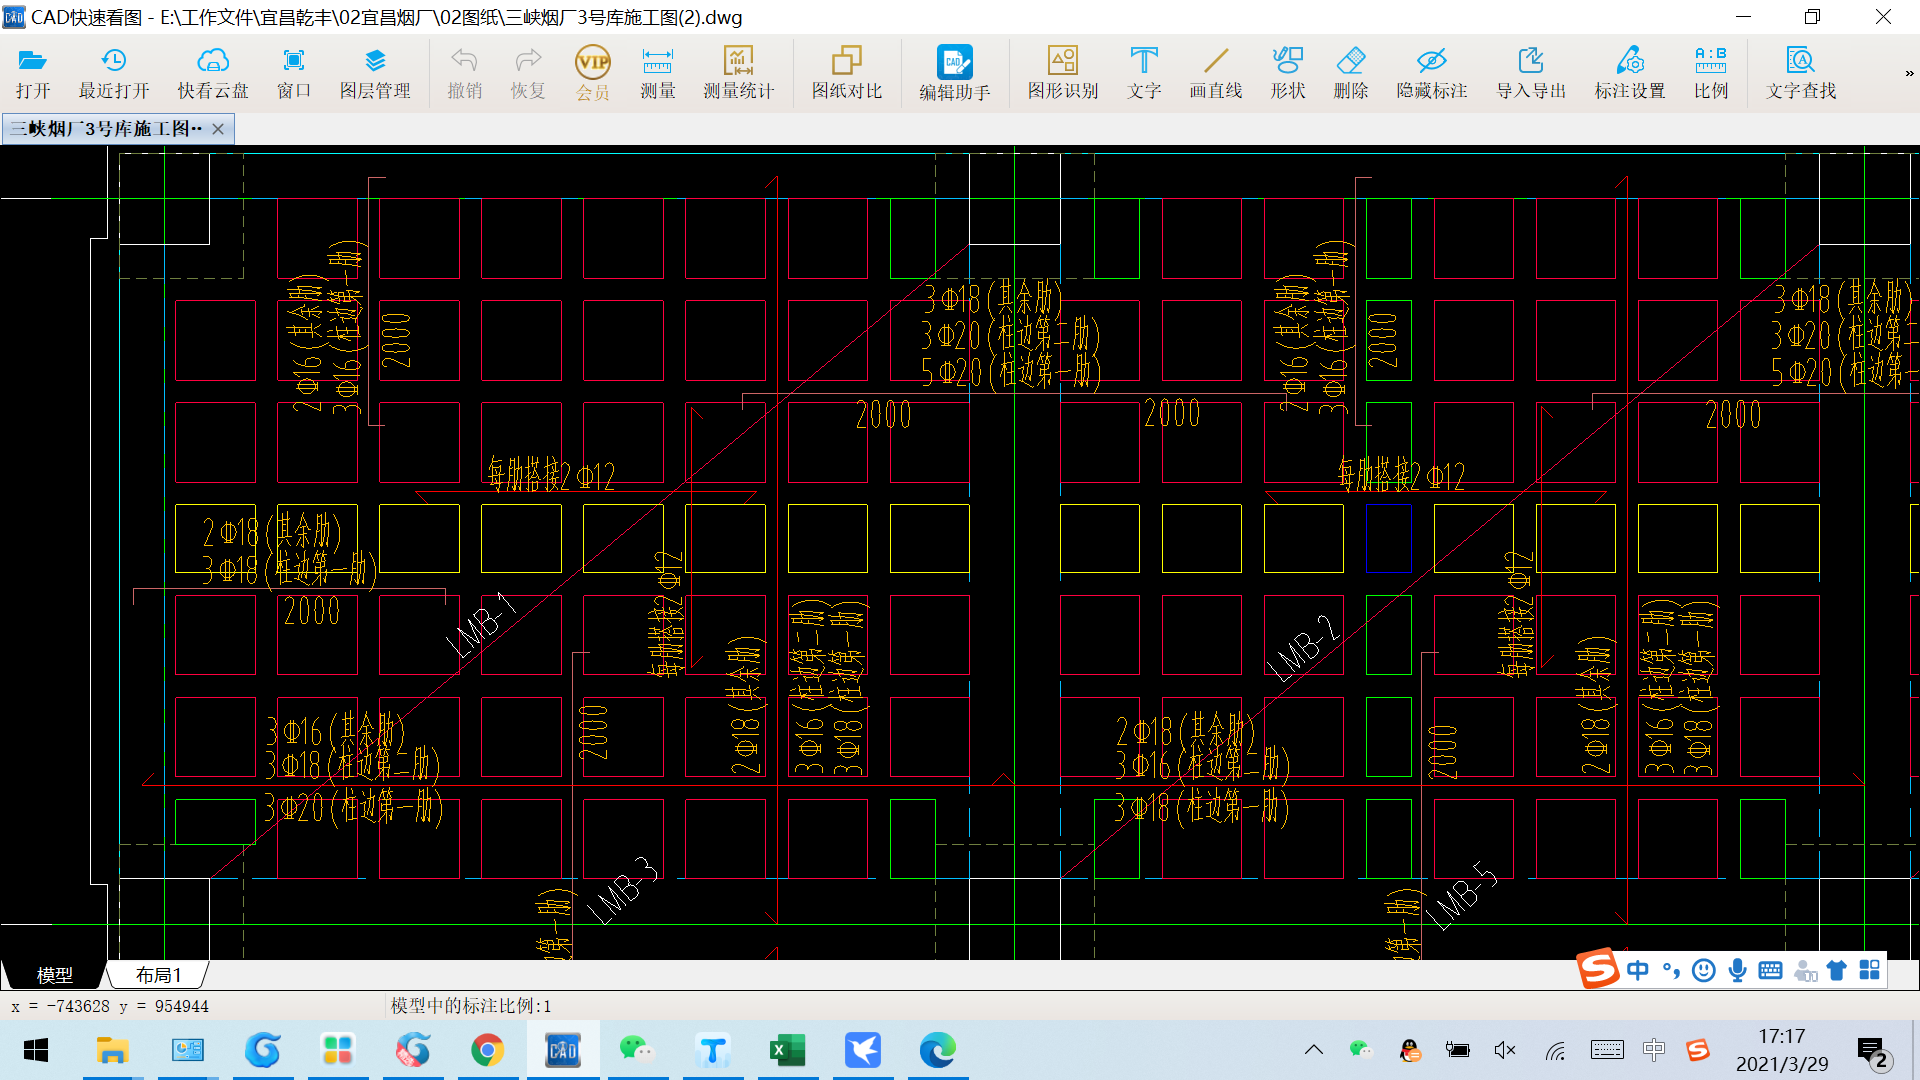The width and height of the screenshot is (1920, 1080).
Task: Start 图形识别 shape recognition
Action: [1063, 73]
